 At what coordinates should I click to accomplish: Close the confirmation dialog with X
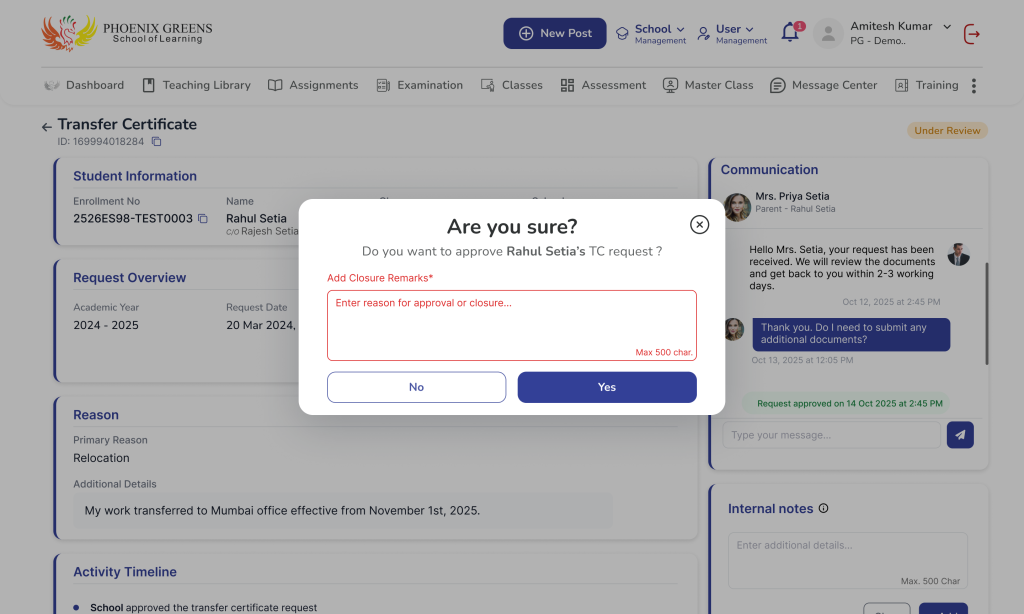pyautogui.click(x=700, y=224)
